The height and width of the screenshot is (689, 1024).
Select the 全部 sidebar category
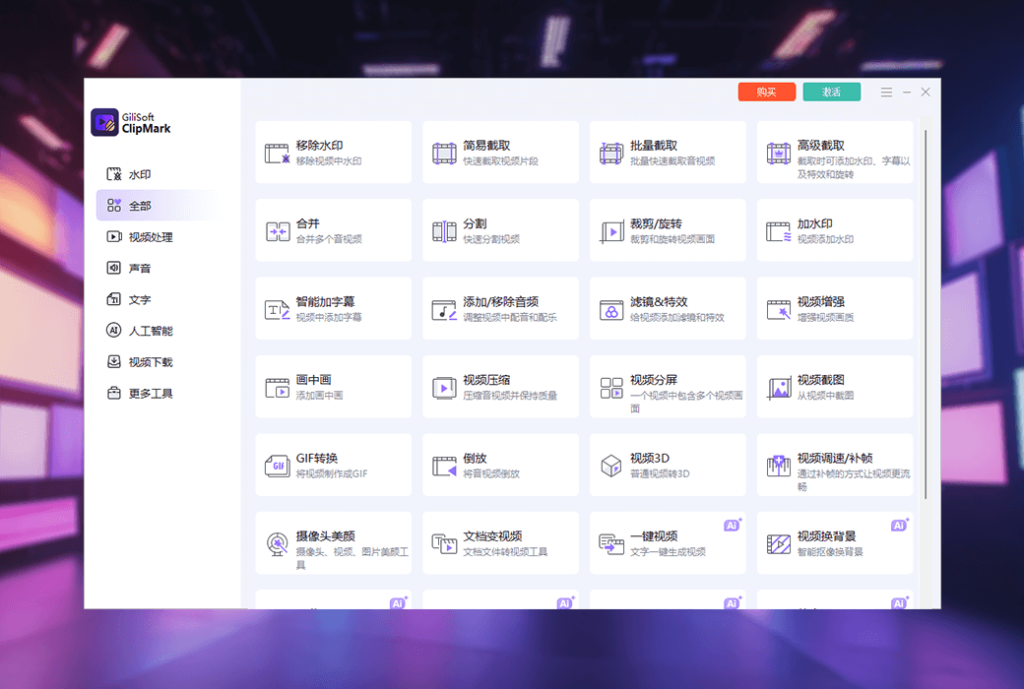(x=160, y=206)
